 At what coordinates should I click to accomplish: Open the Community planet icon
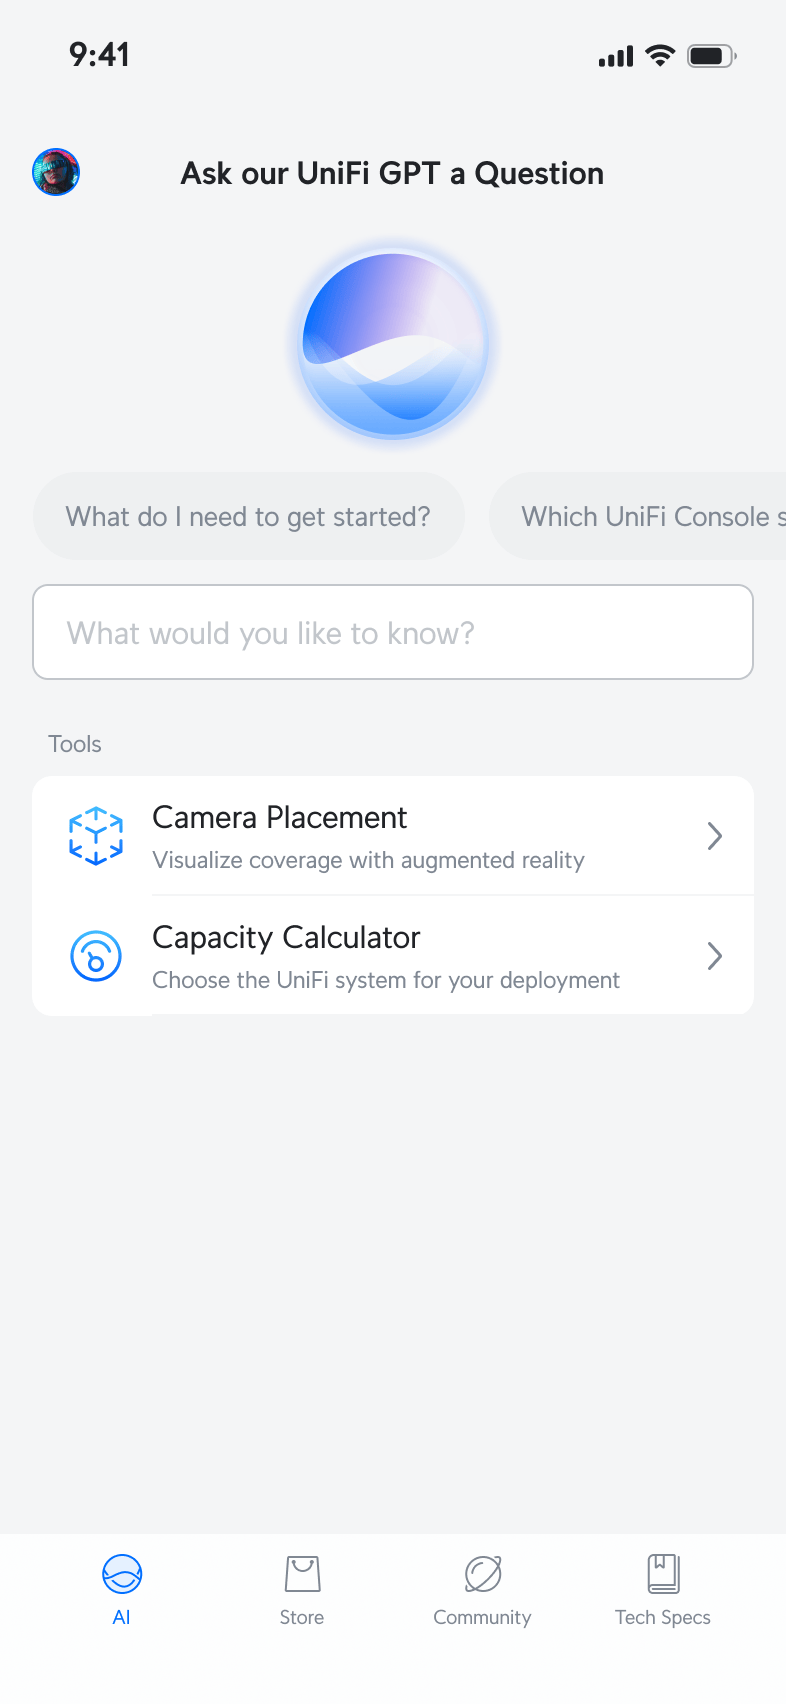tap(483, 1574)
